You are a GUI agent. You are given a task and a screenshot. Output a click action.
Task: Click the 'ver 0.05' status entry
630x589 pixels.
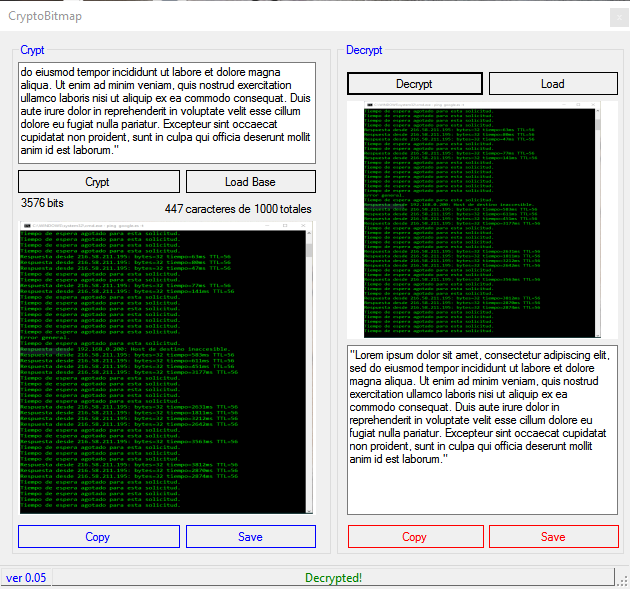26,578
